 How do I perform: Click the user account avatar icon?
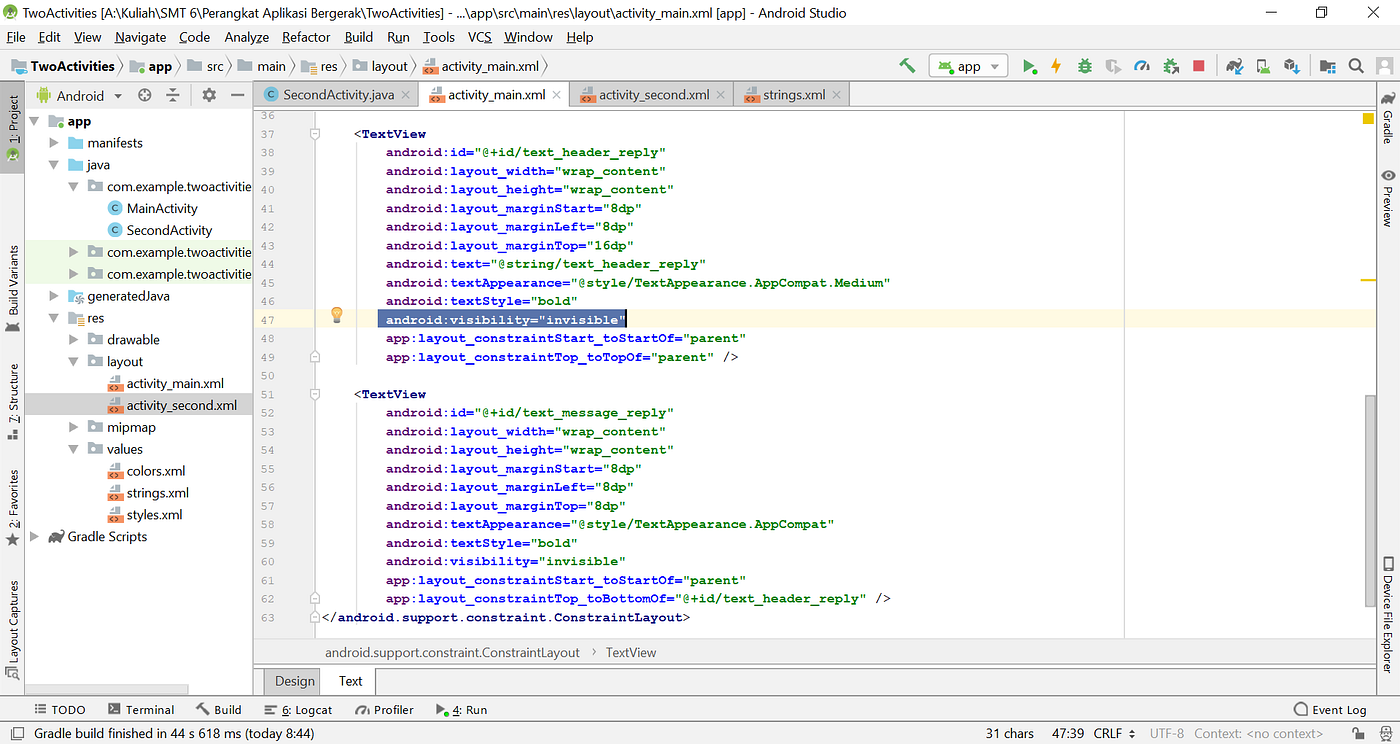[x=1384, y=66]
